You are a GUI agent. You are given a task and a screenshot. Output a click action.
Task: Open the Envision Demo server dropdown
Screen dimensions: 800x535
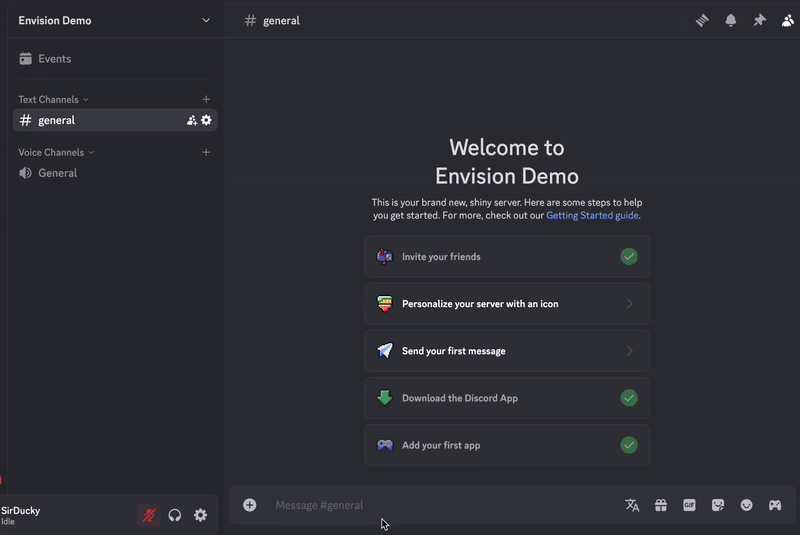(x=115, y=20)
